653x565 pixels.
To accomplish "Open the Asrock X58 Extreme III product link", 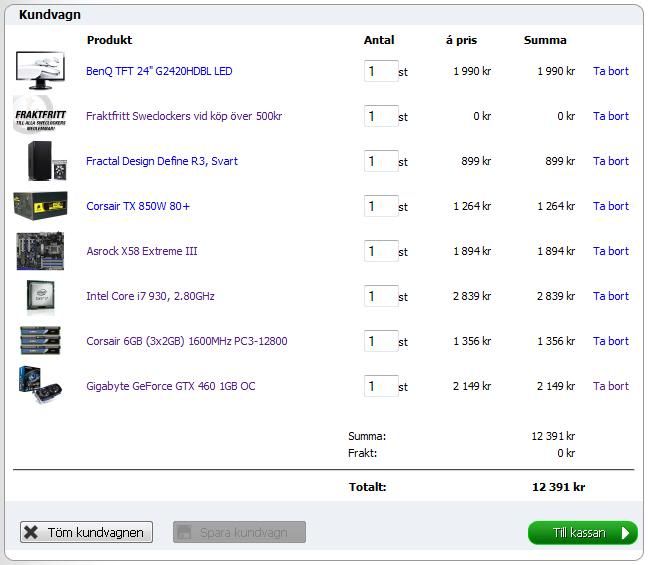I will click(141, 251).
